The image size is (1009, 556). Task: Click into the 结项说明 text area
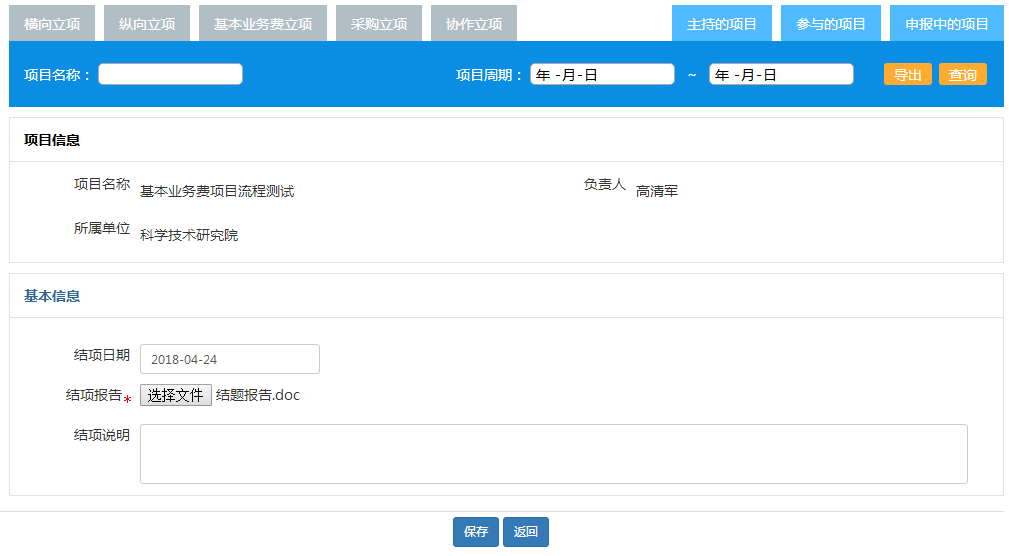553,454
